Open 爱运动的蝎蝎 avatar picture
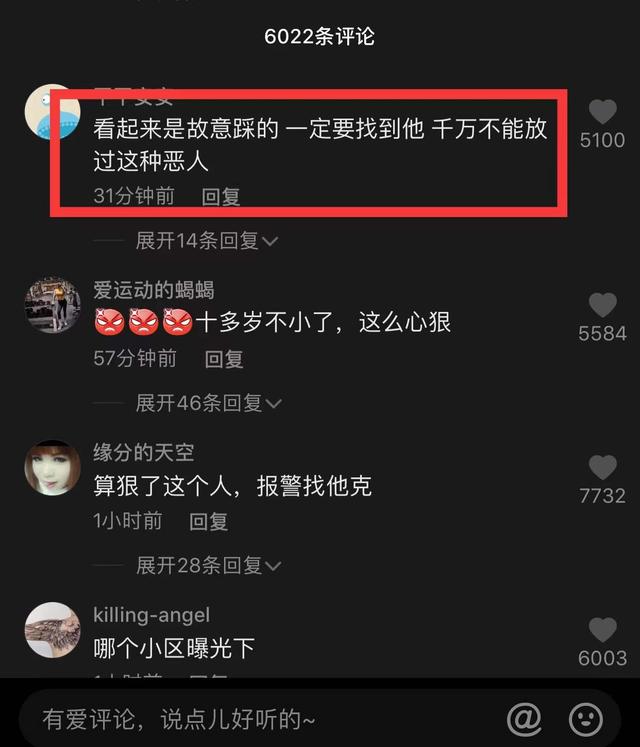Viewport: 640px width, 747px height. (x=52, y=305)
